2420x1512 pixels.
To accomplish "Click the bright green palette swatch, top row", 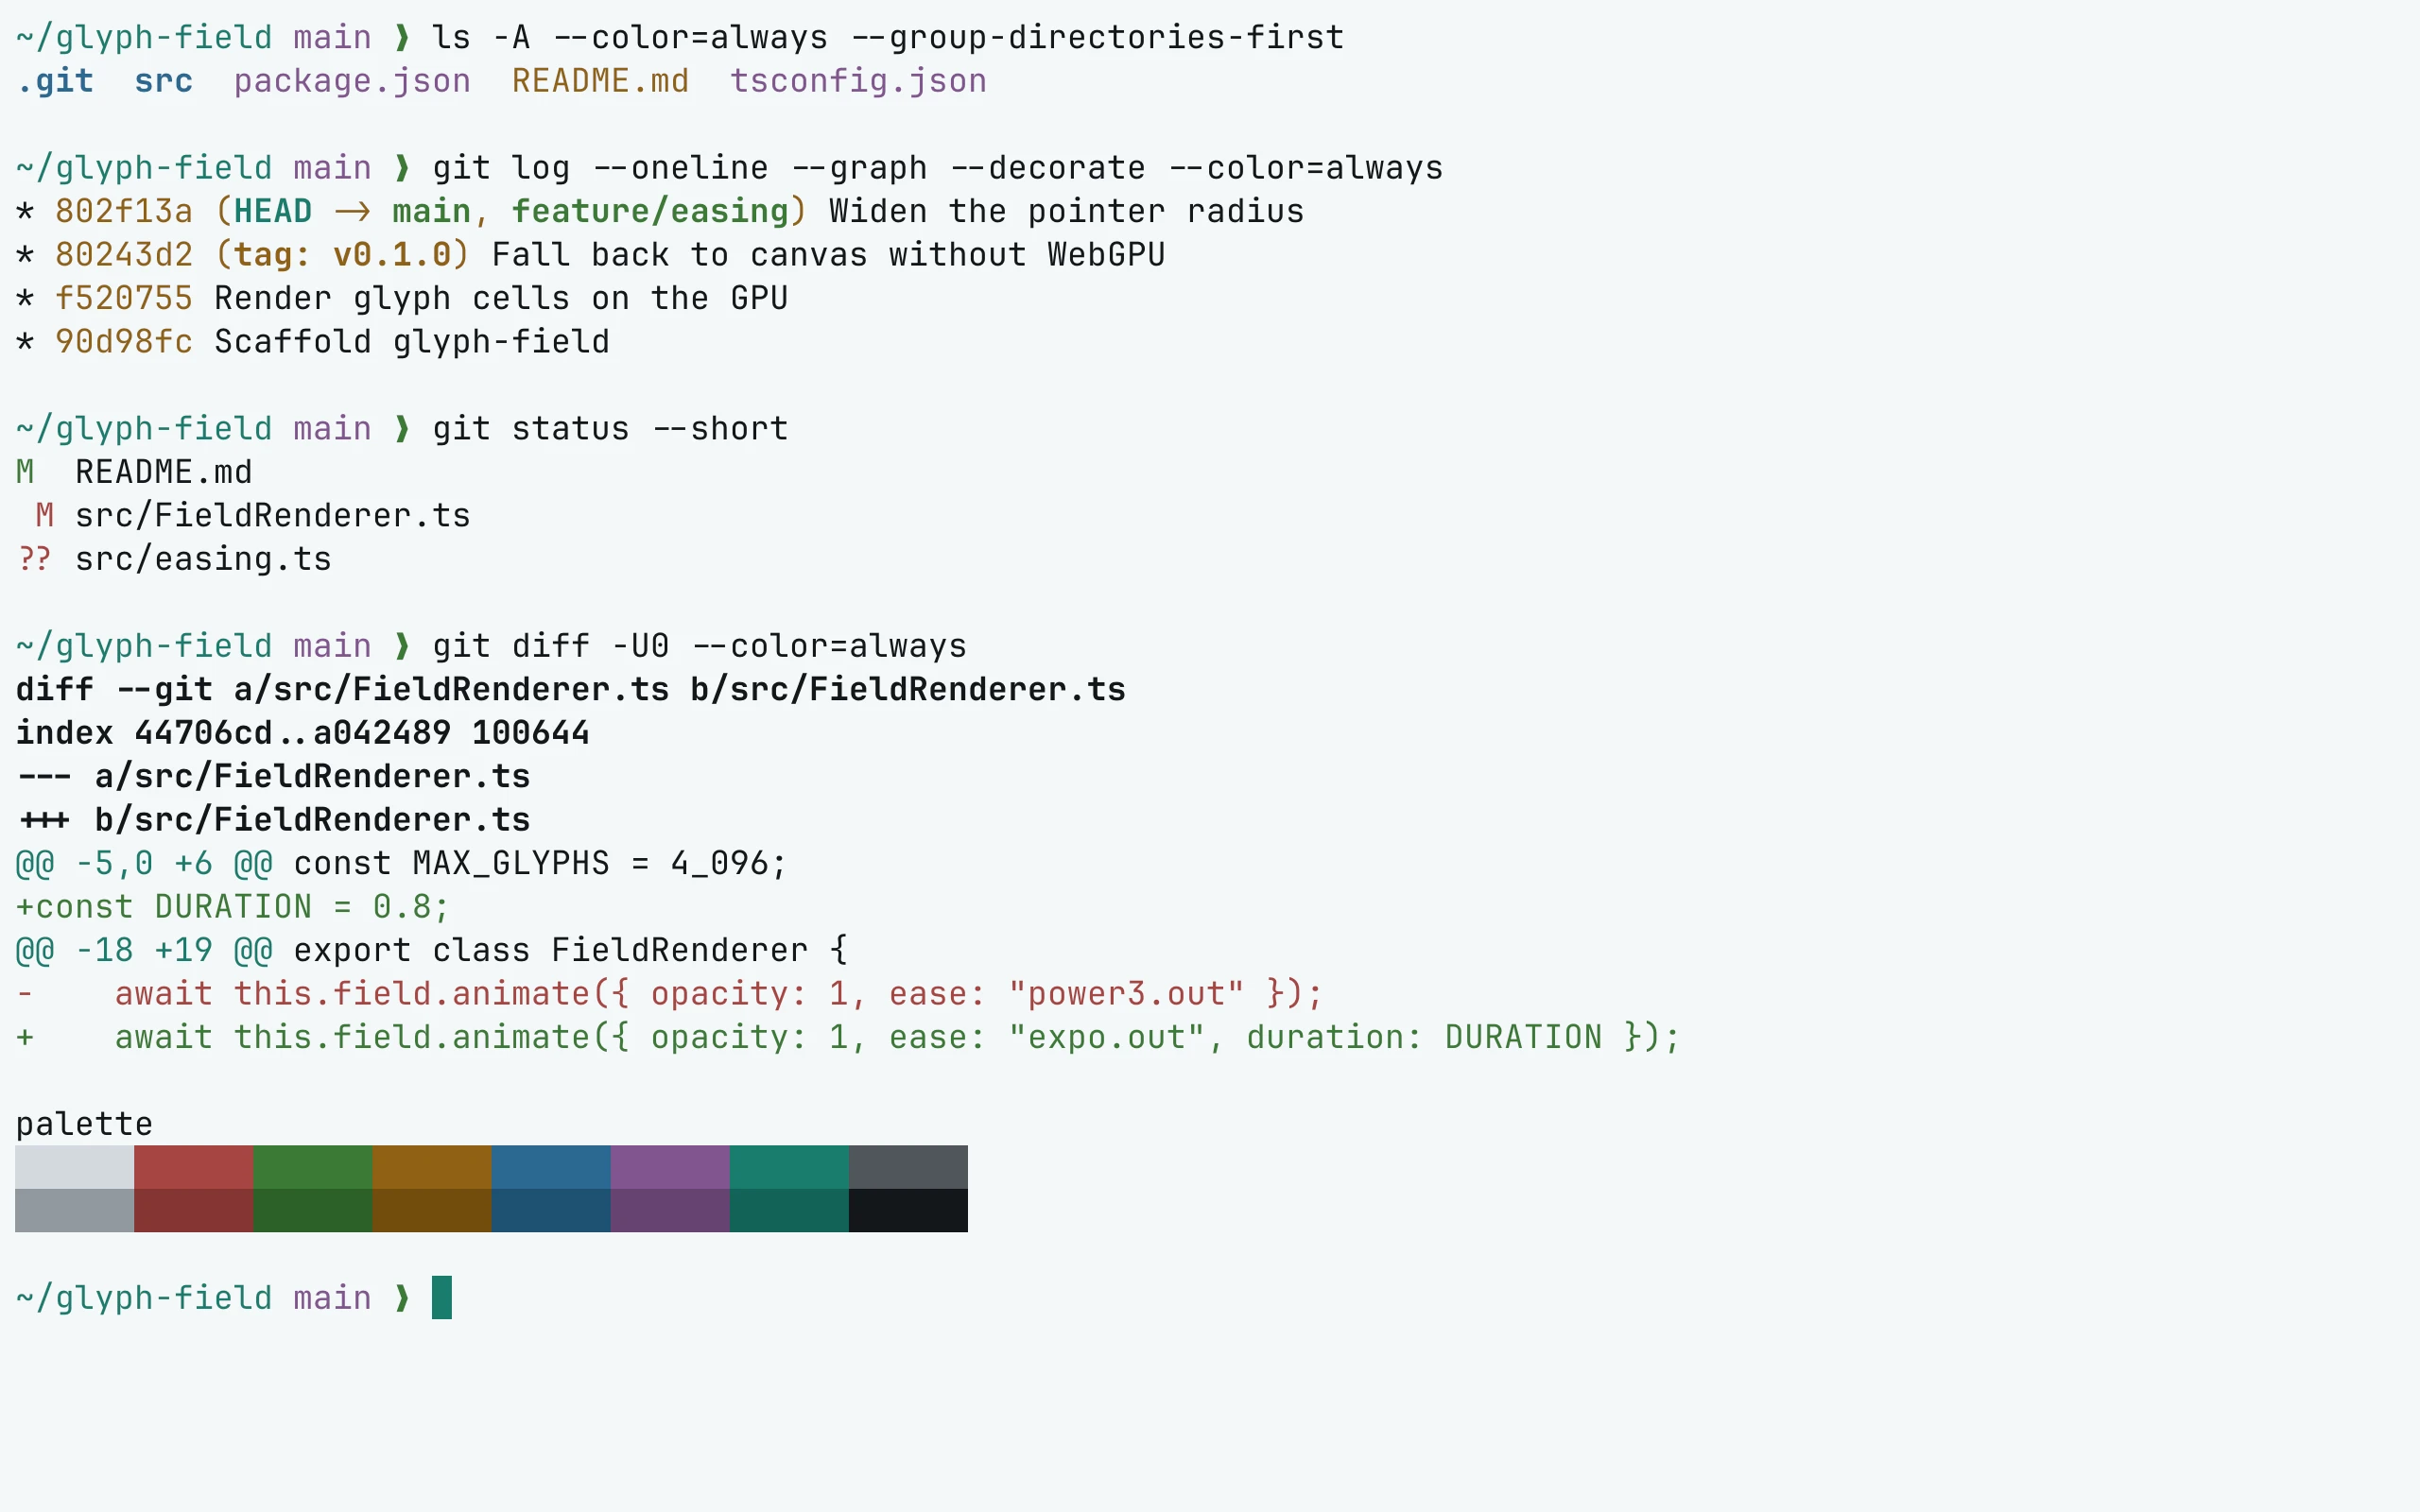I will (x=313, y=1167).
